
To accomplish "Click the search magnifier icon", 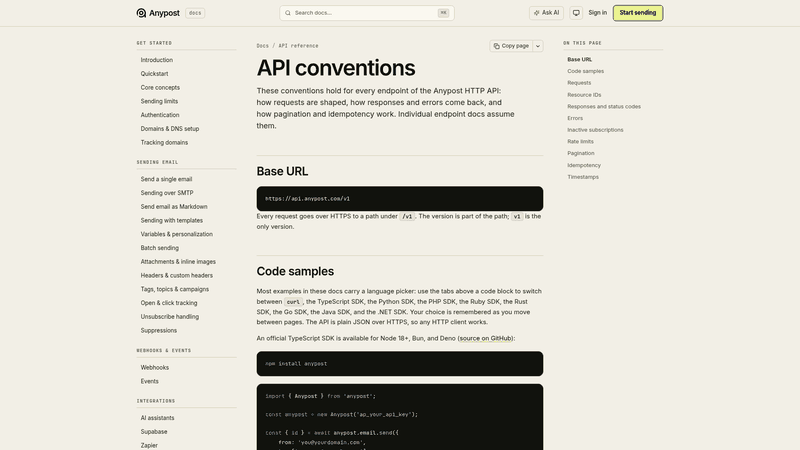I will coord(288,13).
